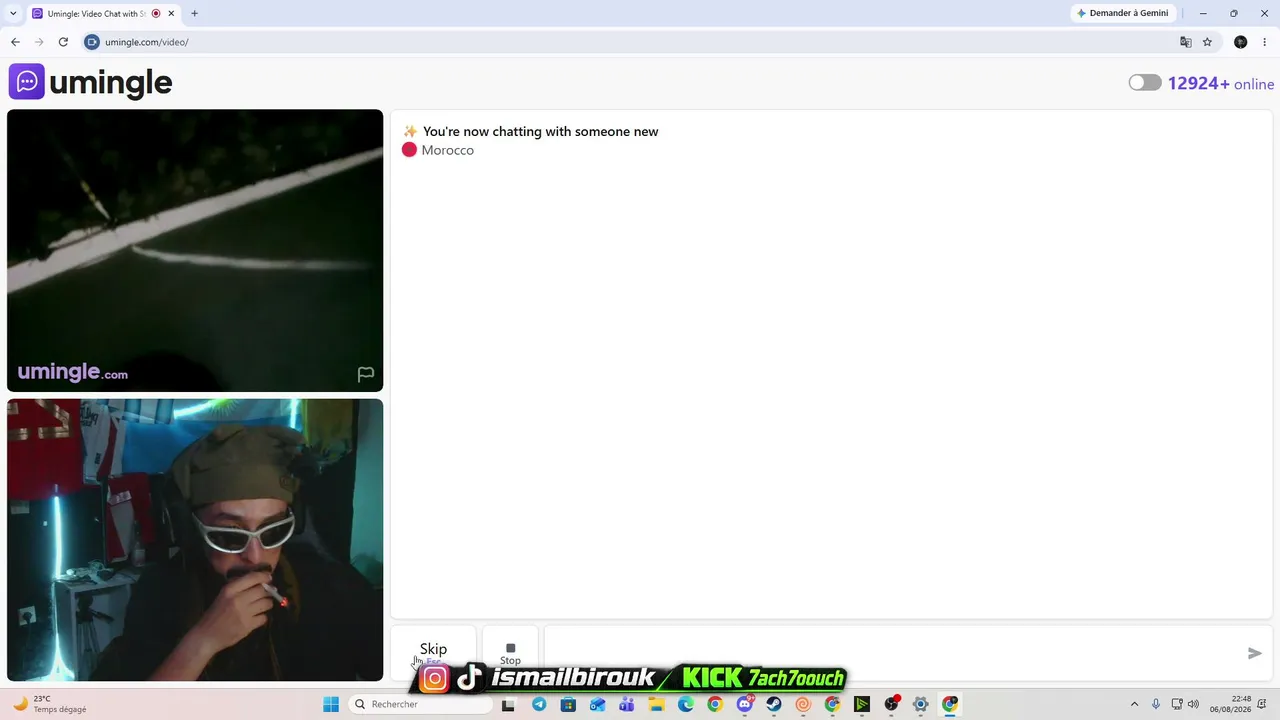Open the tab search dropdown arrow
Viewport: 1280px width, 720px height.
pyautogui.click(x=13, y=13)
